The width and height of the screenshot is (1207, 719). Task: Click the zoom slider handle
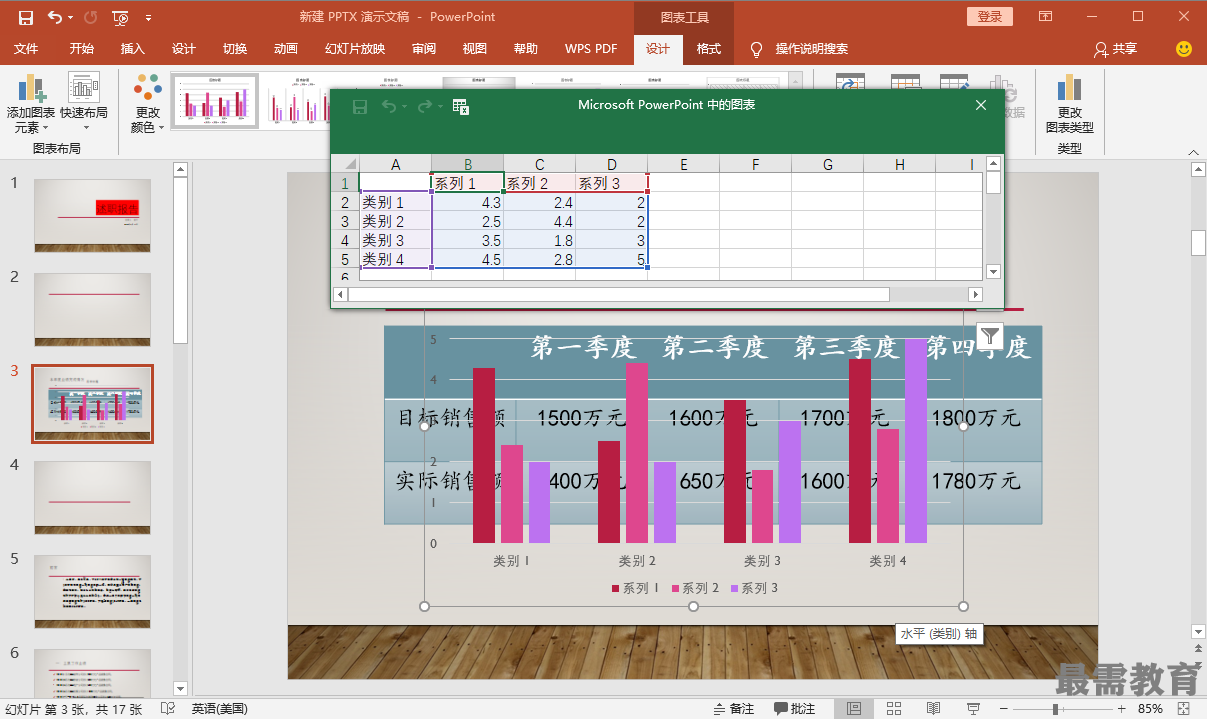click(1056, 708)
